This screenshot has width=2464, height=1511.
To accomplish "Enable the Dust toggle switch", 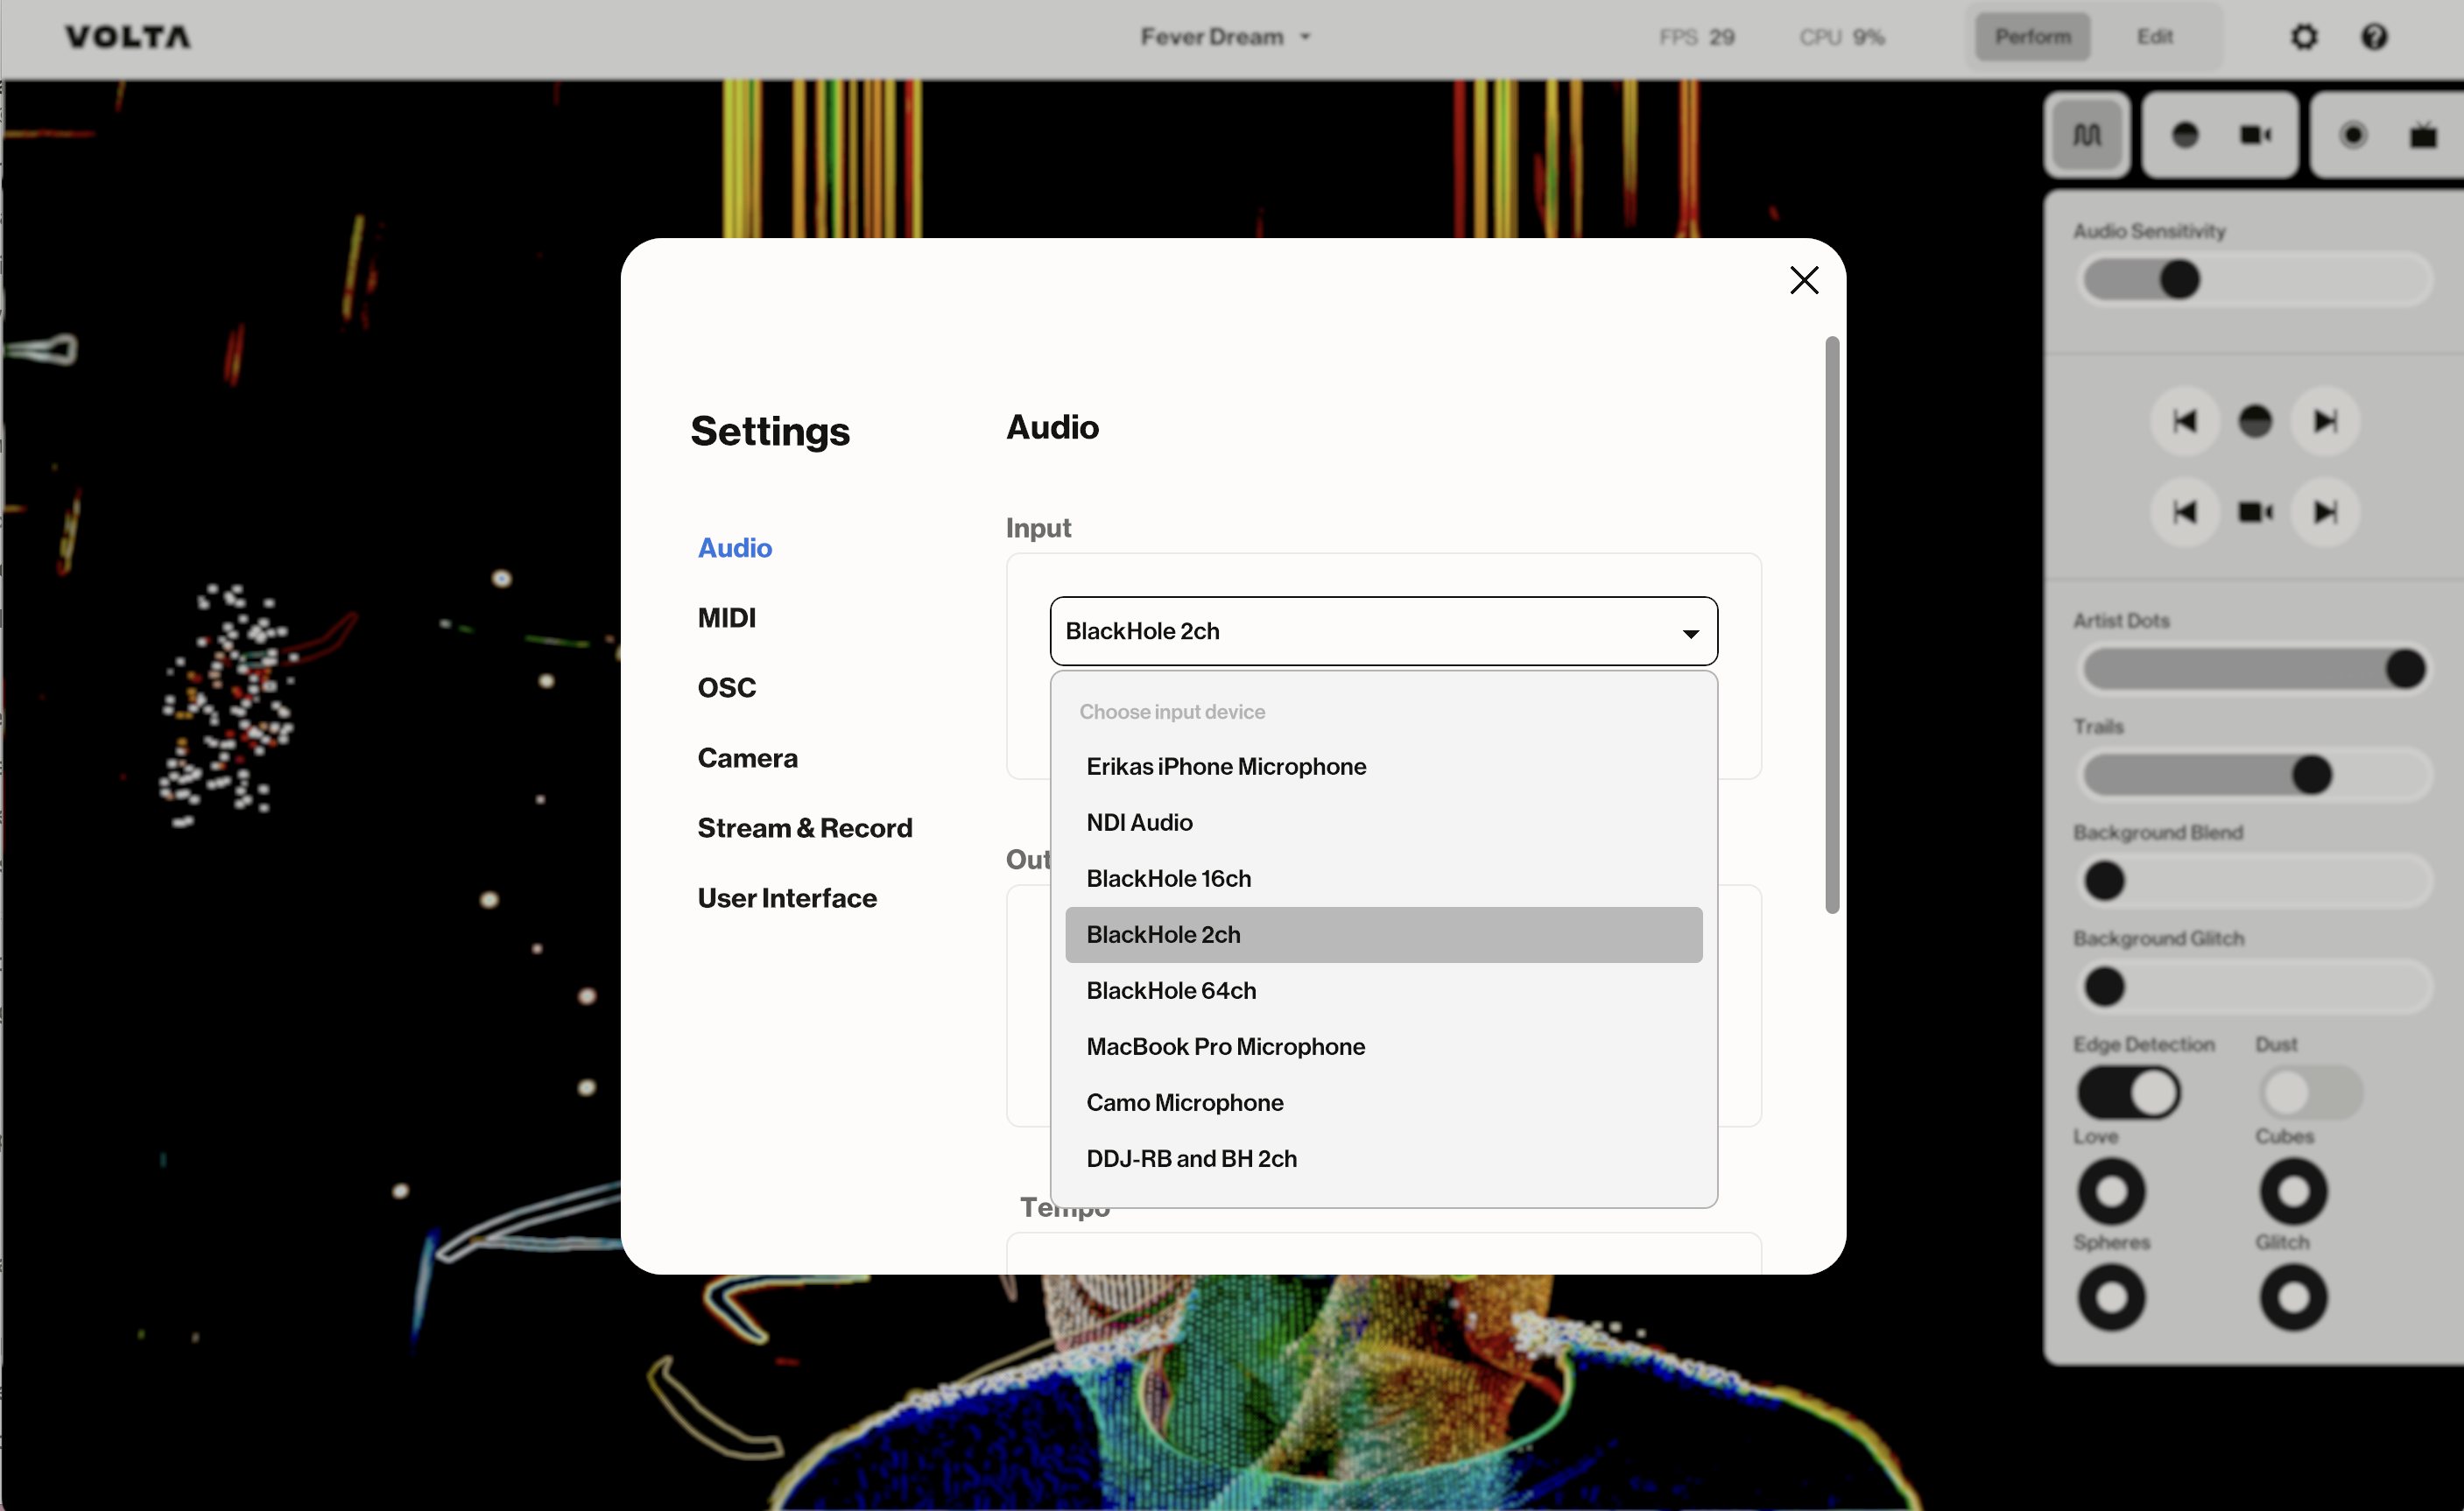I will 2309,1092.
